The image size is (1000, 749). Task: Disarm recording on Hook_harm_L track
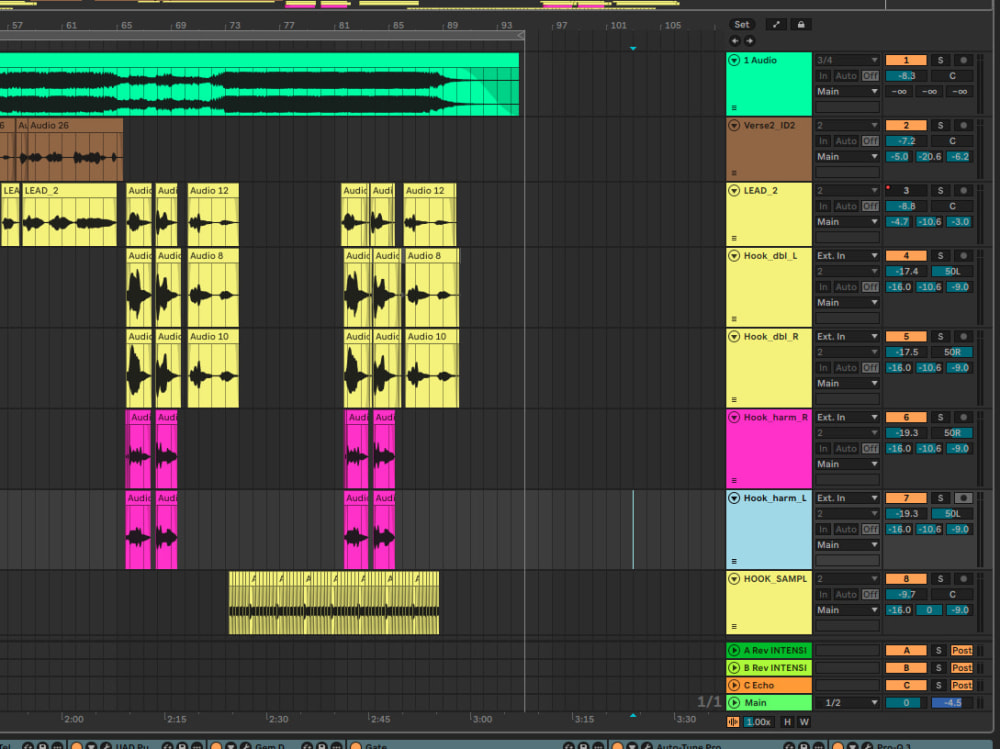pos(963,498)
